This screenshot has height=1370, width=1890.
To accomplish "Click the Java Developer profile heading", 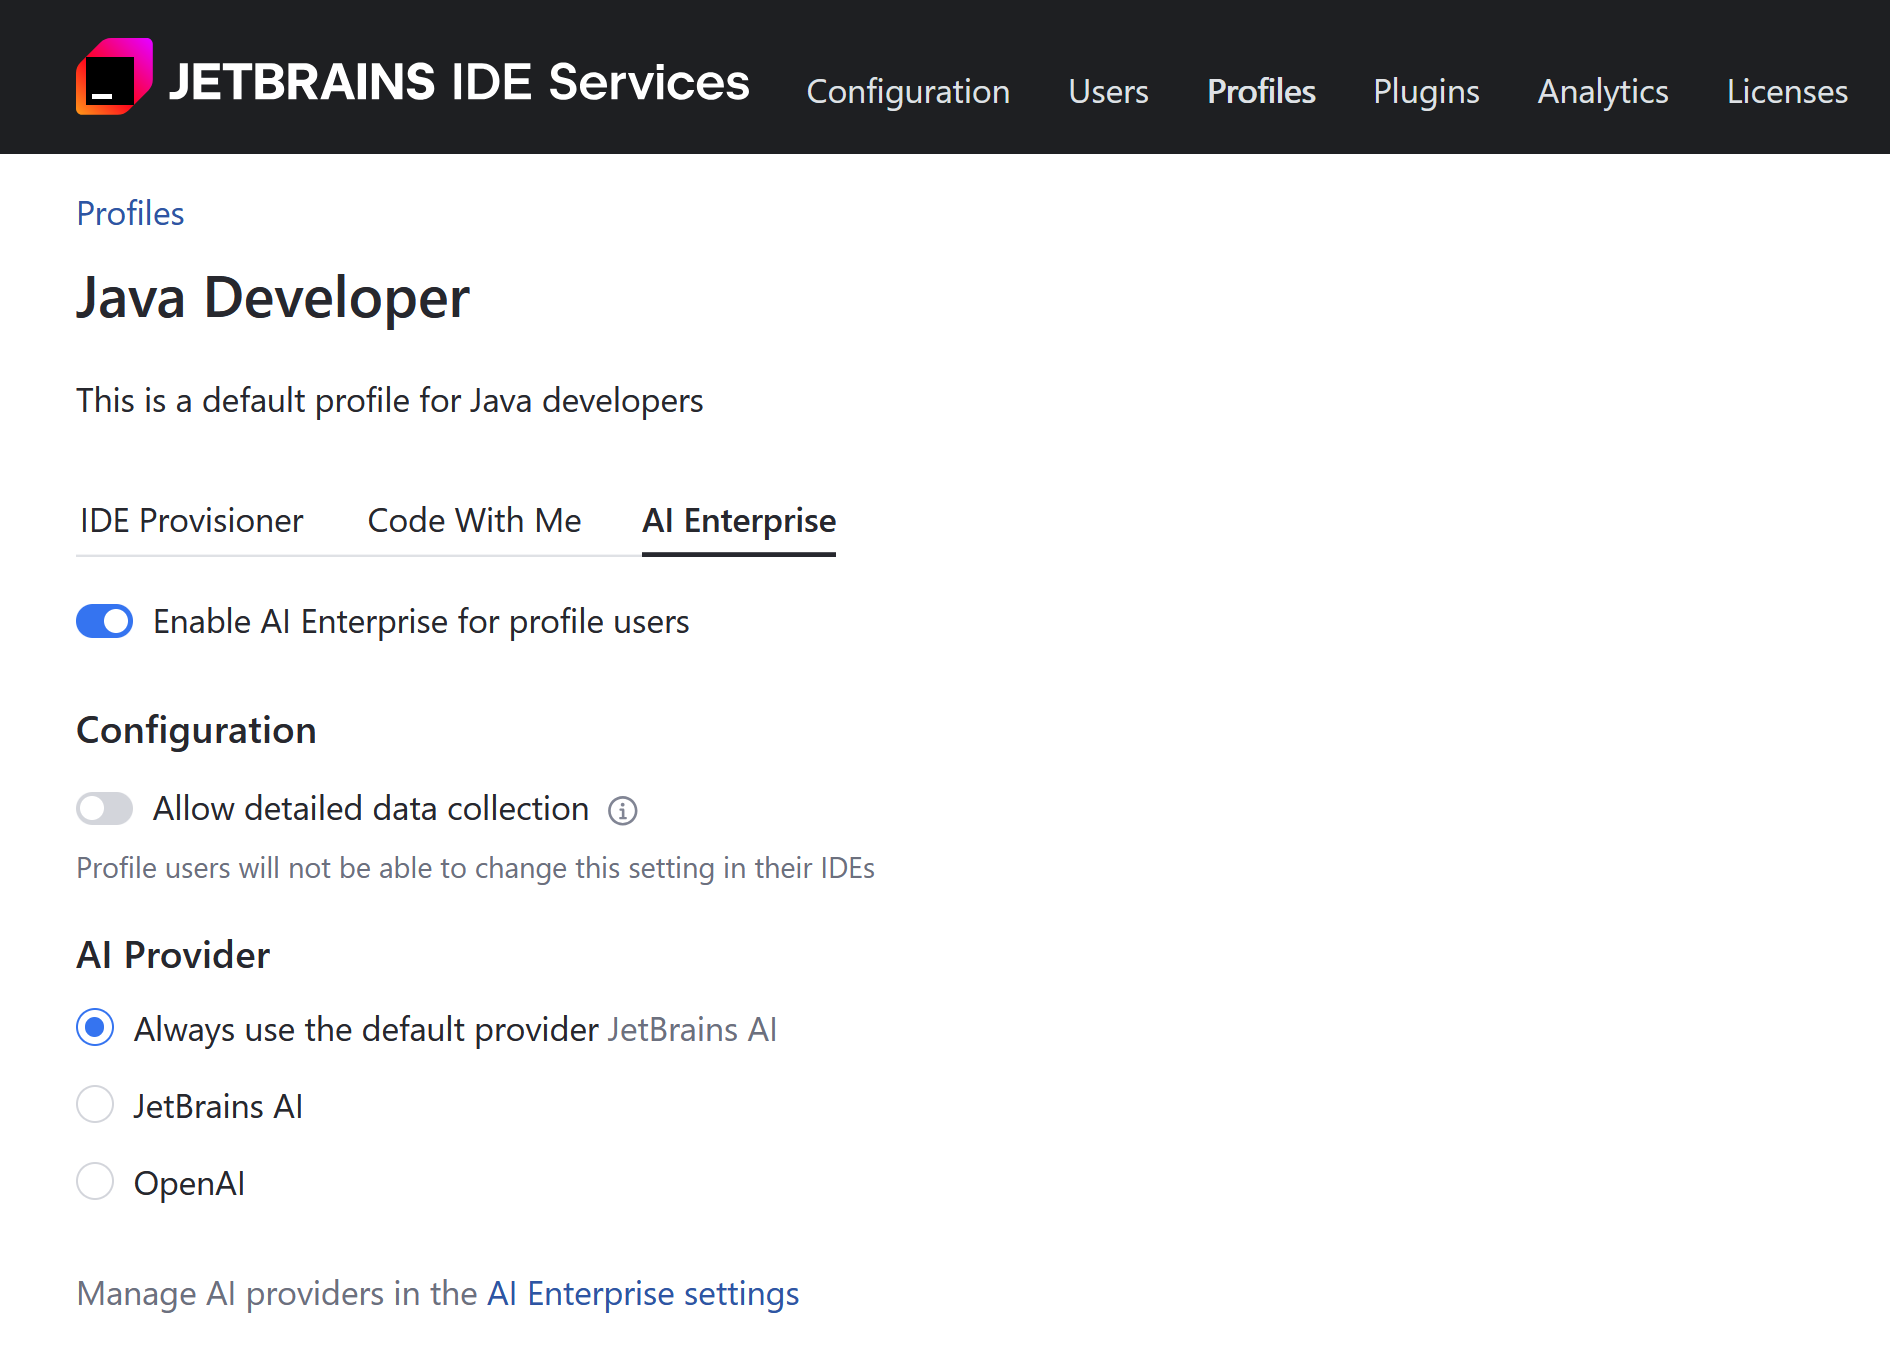I will point(273,298).
